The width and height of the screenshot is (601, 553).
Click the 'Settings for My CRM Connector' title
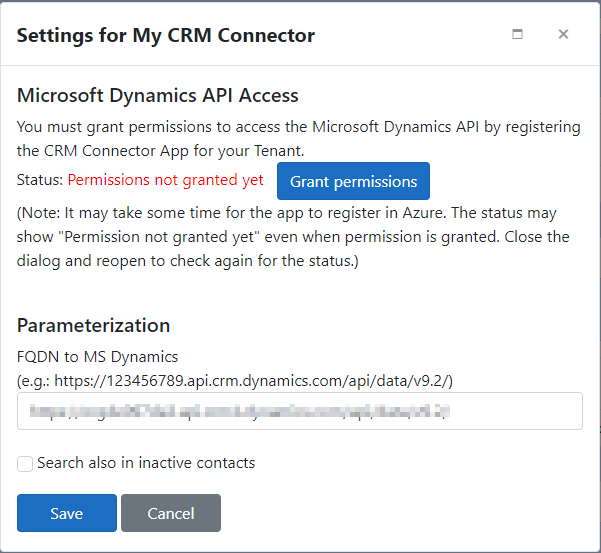click(x=166, y=35)
